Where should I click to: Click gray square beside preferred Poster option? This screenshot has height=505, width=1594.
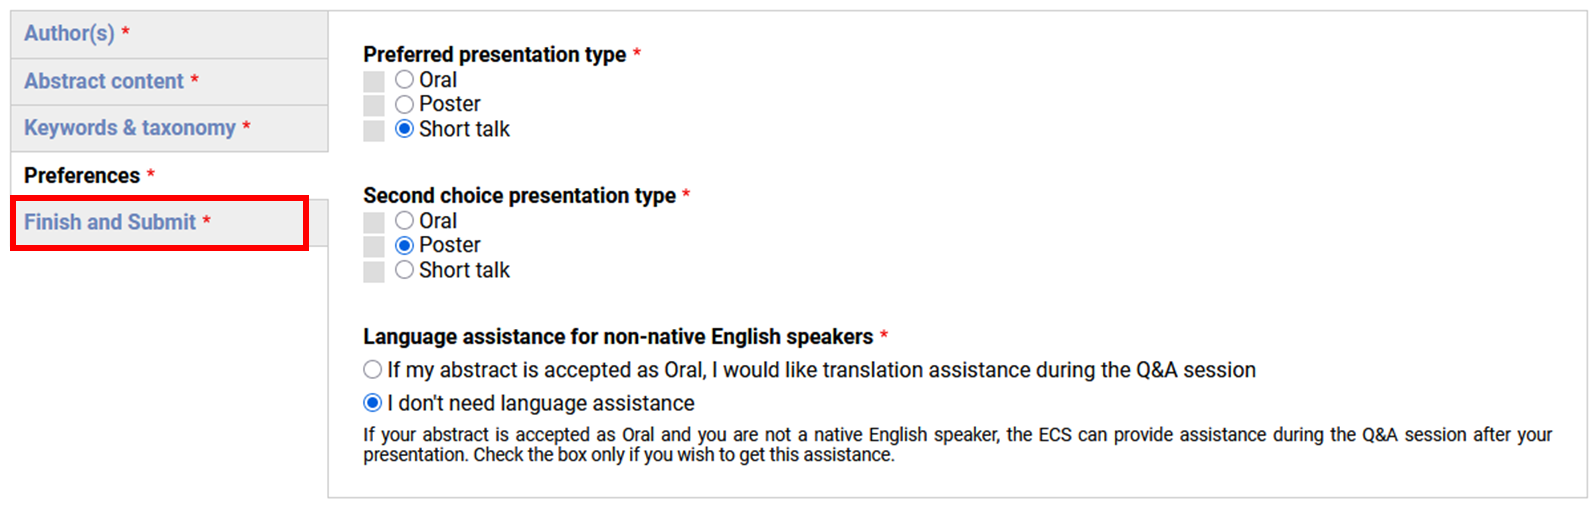pyautogui.click(x=374, y=105)
